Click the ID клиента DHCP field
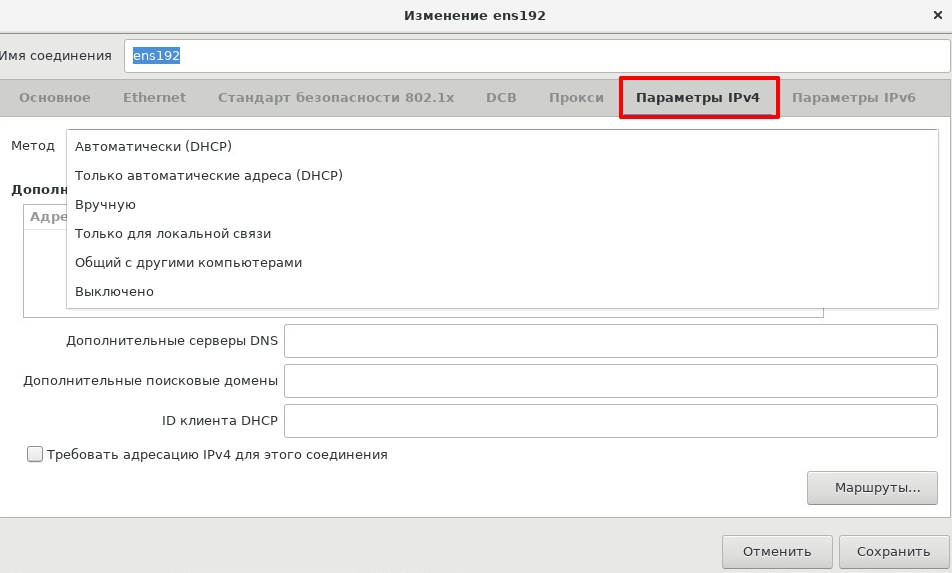 pyautogui.click(x=611, y=421)
